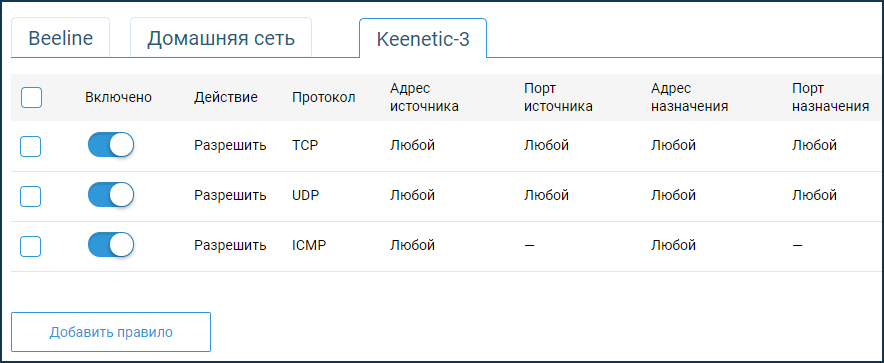Screen dimensions: 884x363
Task: Click the UDP protocol cell
Action: pyautogui.click(x=305, y=196)
